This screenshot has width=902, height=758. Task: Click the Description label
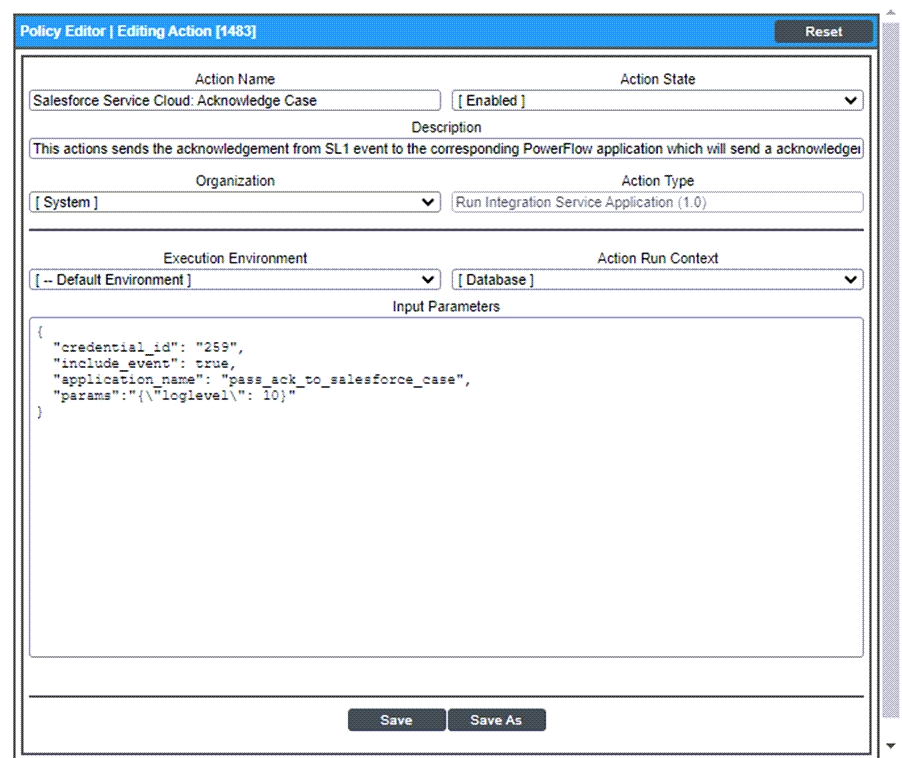[x=446, y=128]
